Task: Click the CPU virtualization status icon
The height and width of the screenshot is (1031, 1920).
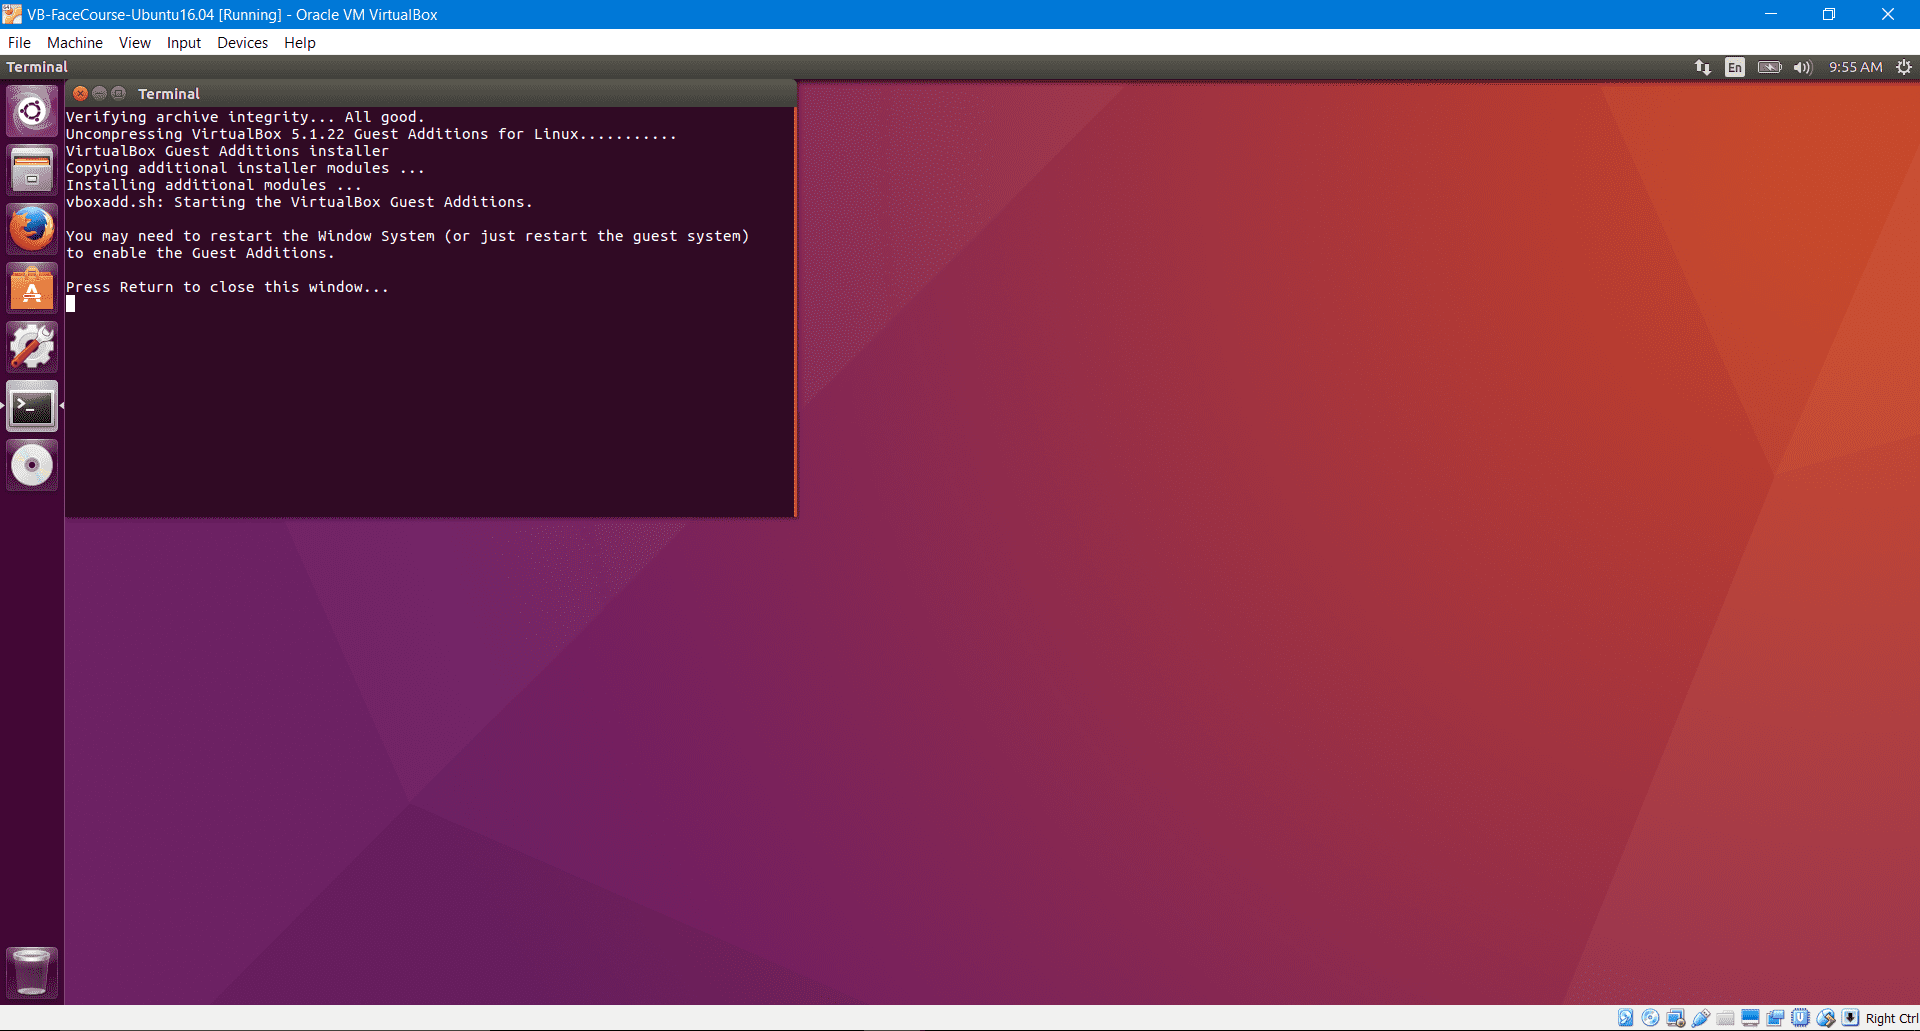Action: [1800, 1018]
